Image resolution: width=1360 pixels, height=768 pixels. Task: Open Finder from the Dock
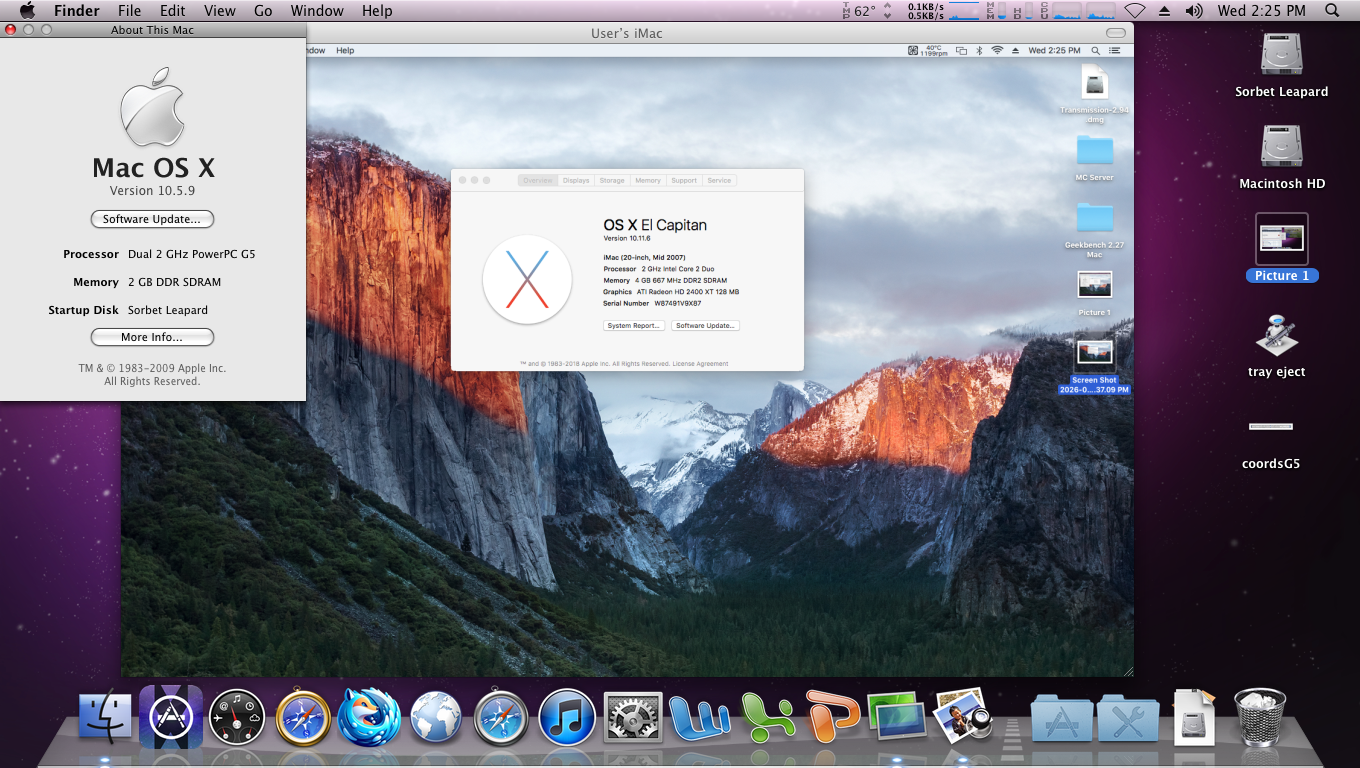[105, 717]
